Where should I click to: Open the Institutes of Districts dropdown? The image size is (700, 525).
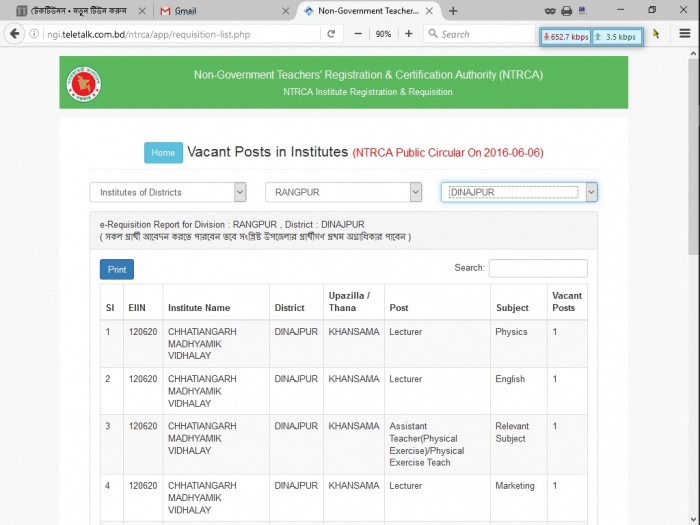point(168,192)
